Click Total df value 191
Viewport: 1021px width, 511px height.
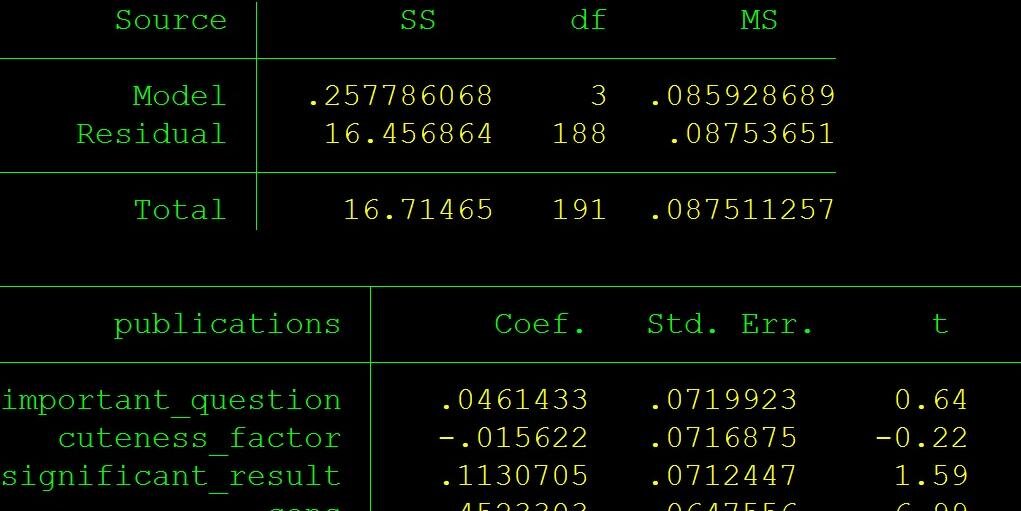[579, 210]
